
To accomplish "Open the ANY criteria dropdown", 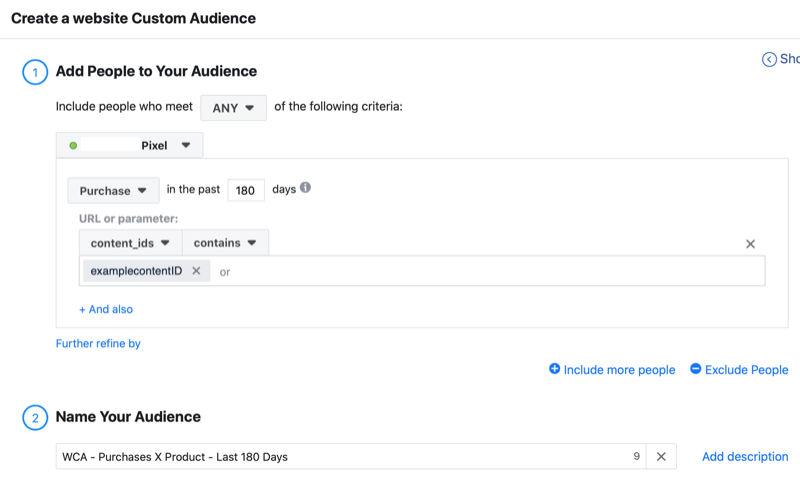I will [233, 107].
